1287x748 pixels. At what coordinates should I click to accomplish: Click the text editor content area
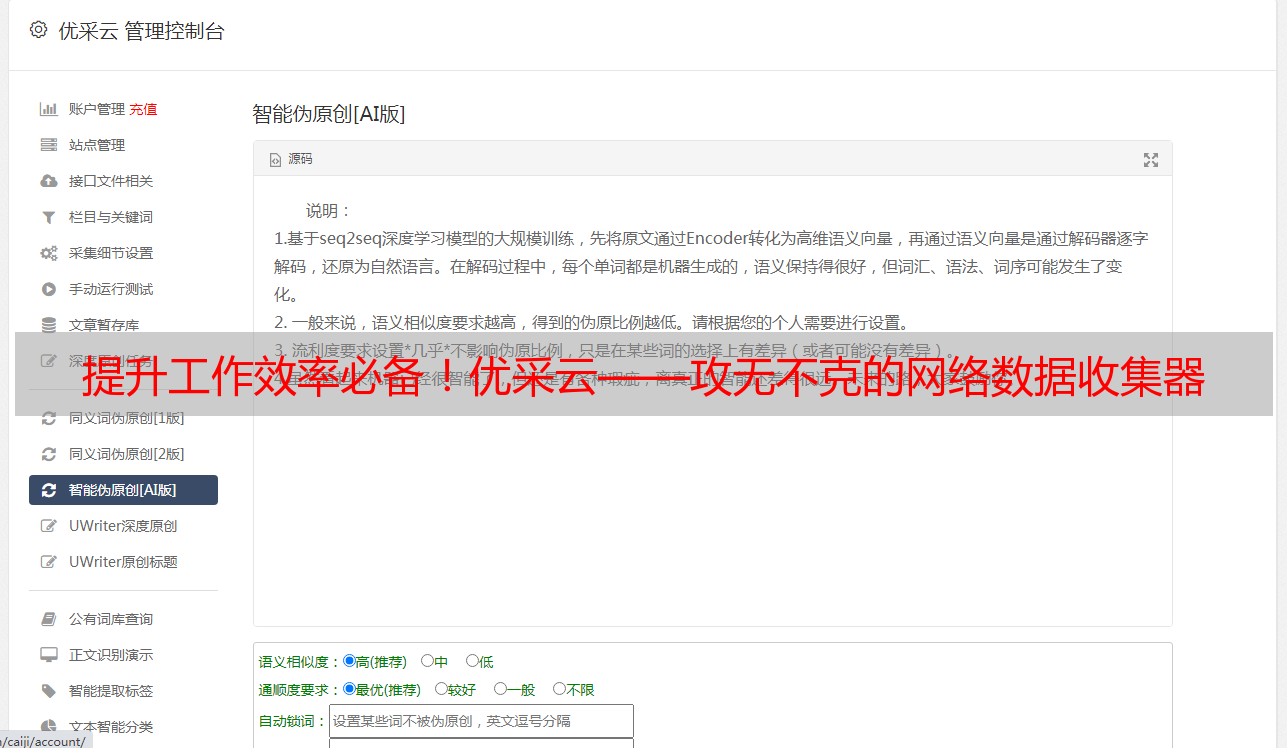point(712,402)
